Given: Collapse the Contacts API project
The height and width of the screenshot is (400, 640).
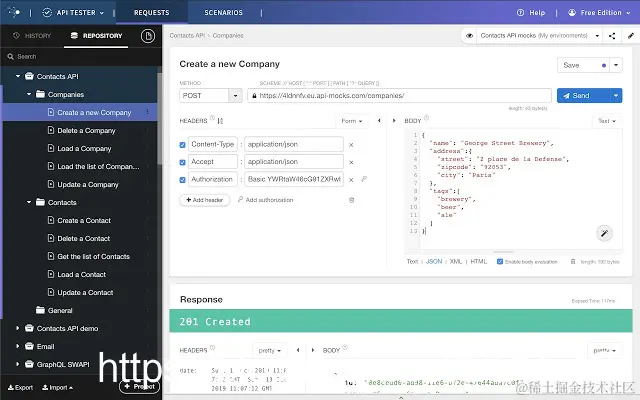Looking at the screenshot, I should click(x=18, y=76).
